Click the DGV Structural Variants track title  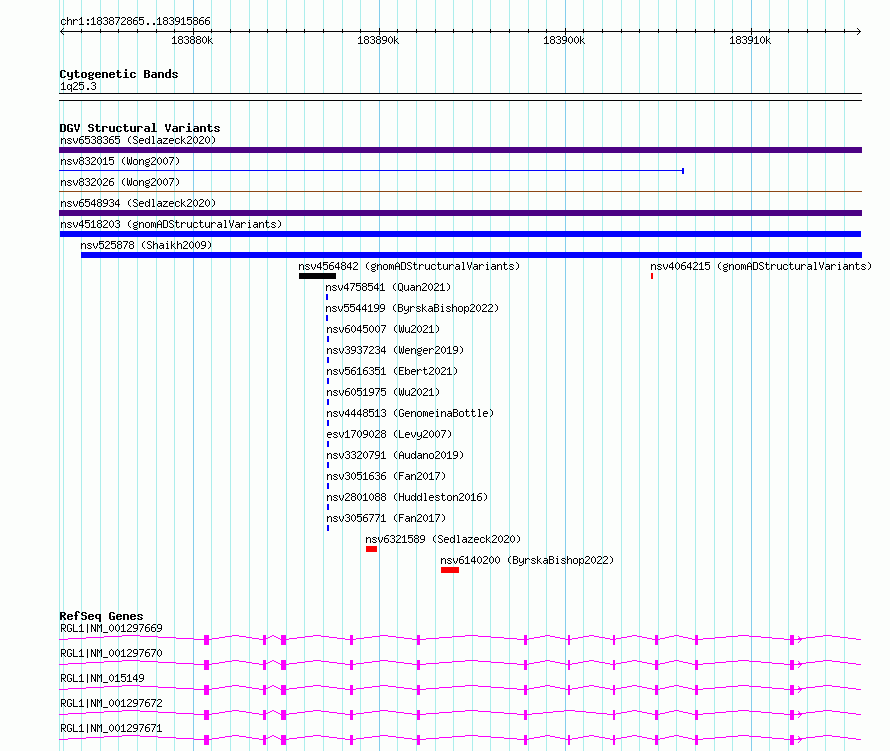click(140, 128)
